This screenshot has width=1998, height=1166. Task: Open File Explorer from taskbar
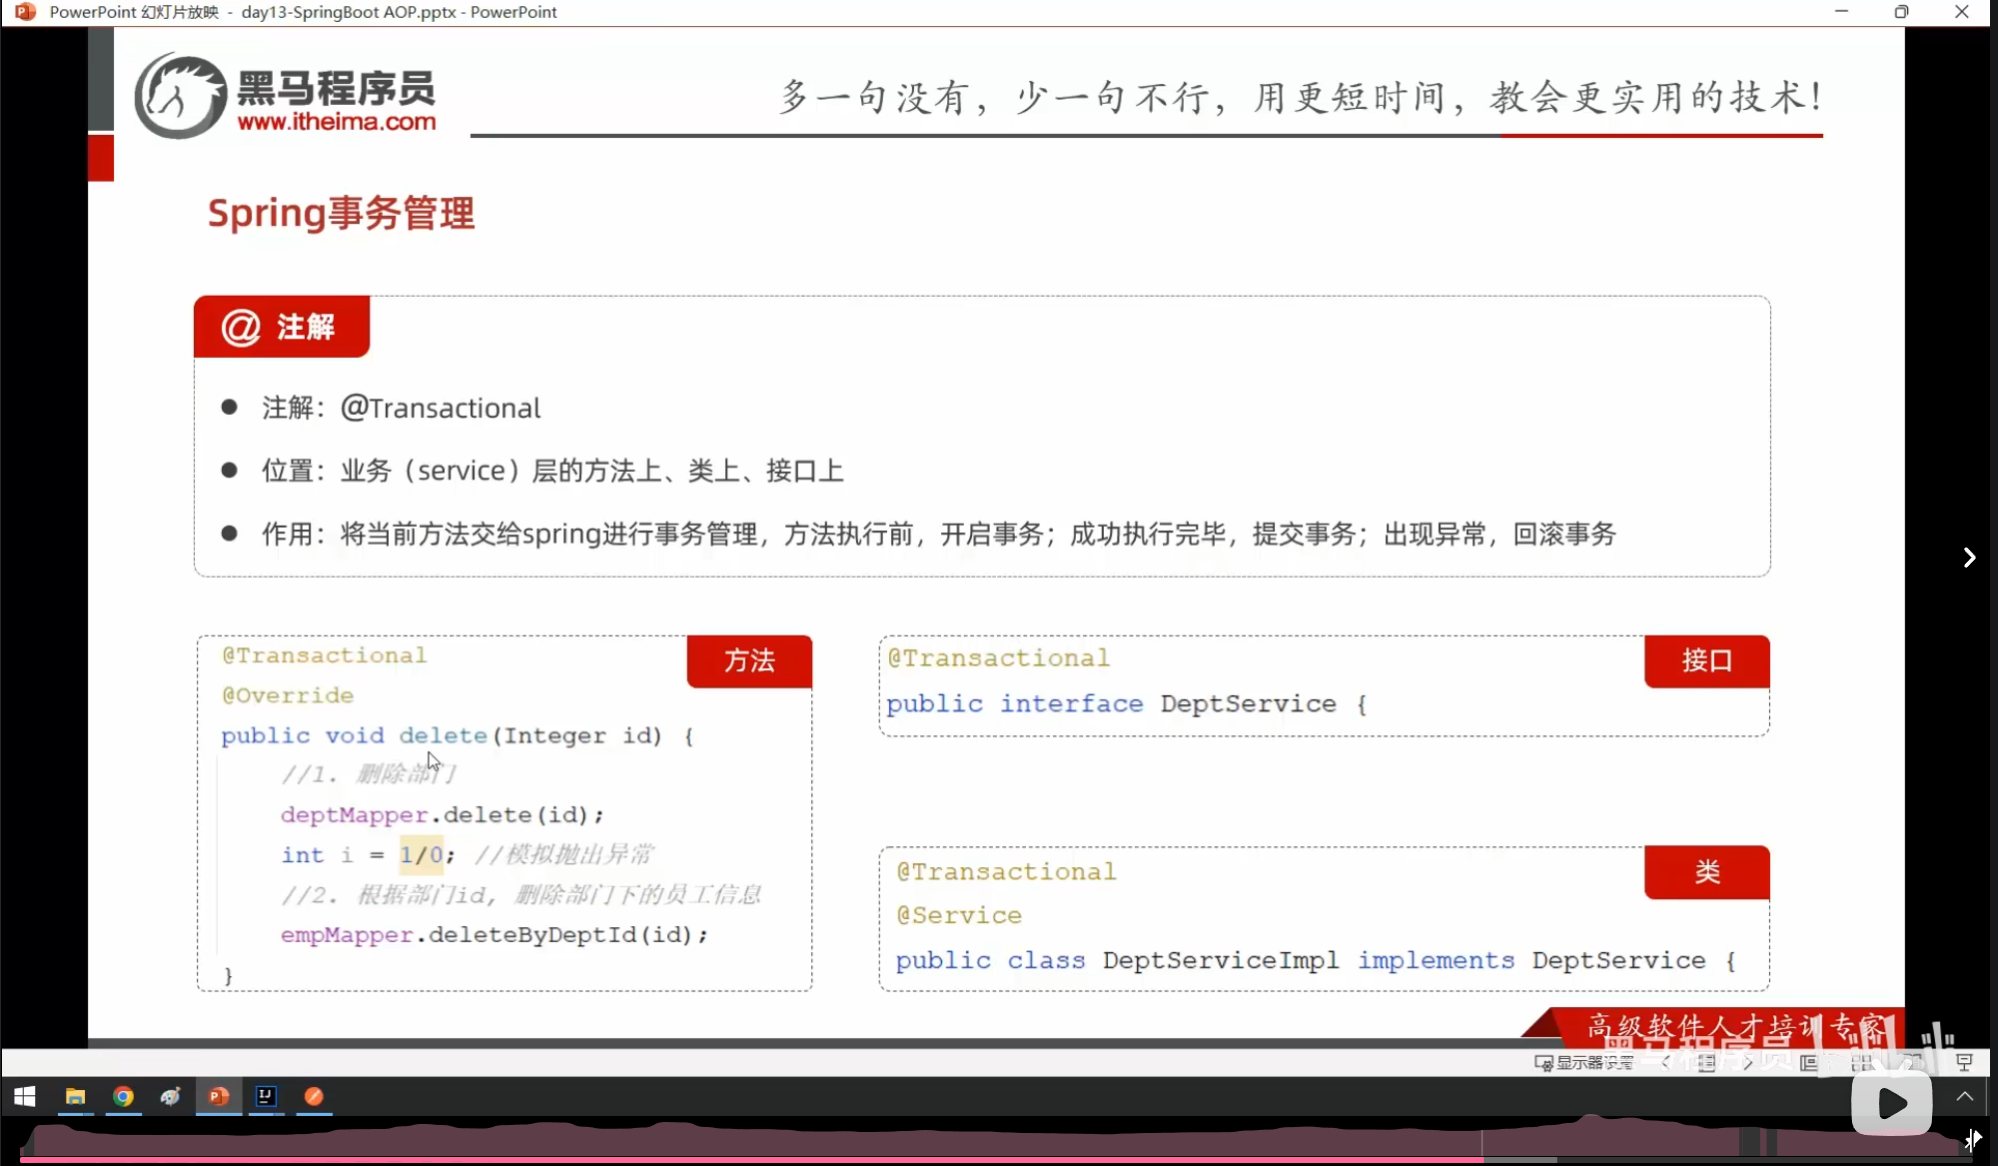75,1097
